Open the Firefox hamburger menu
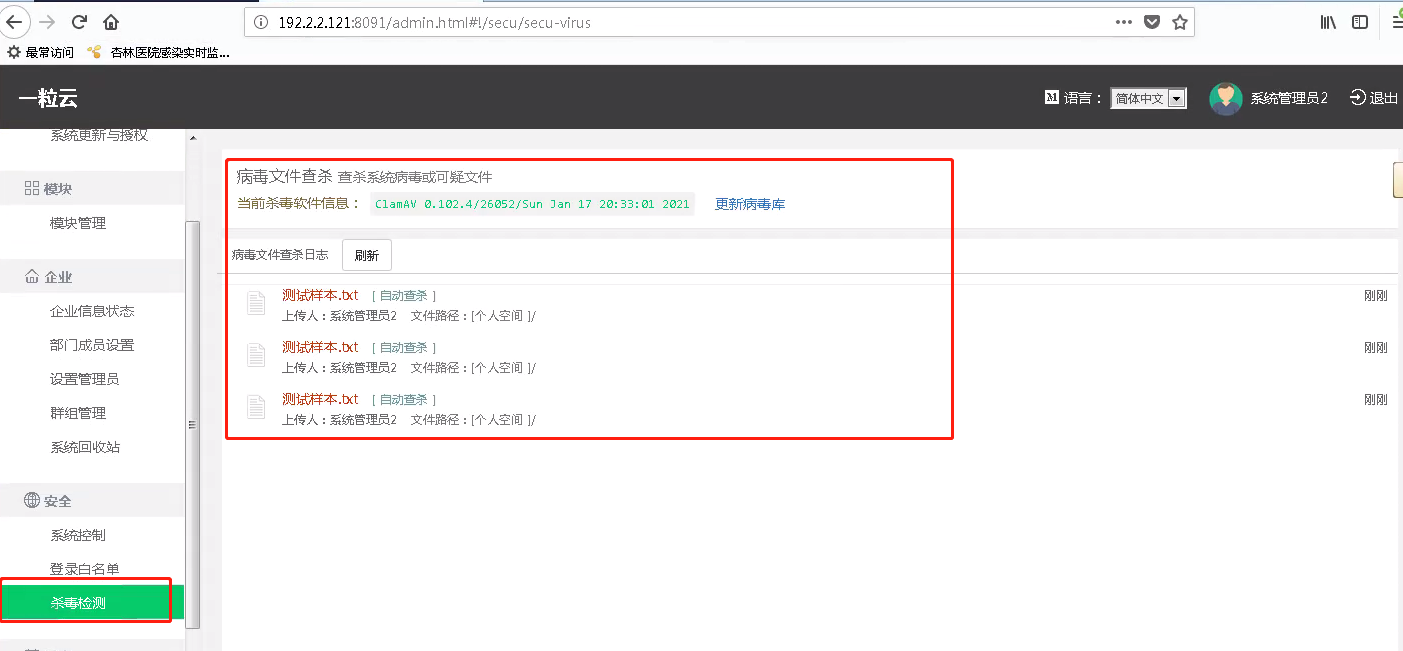1403x651 pixels. (x=1397, y=22)
